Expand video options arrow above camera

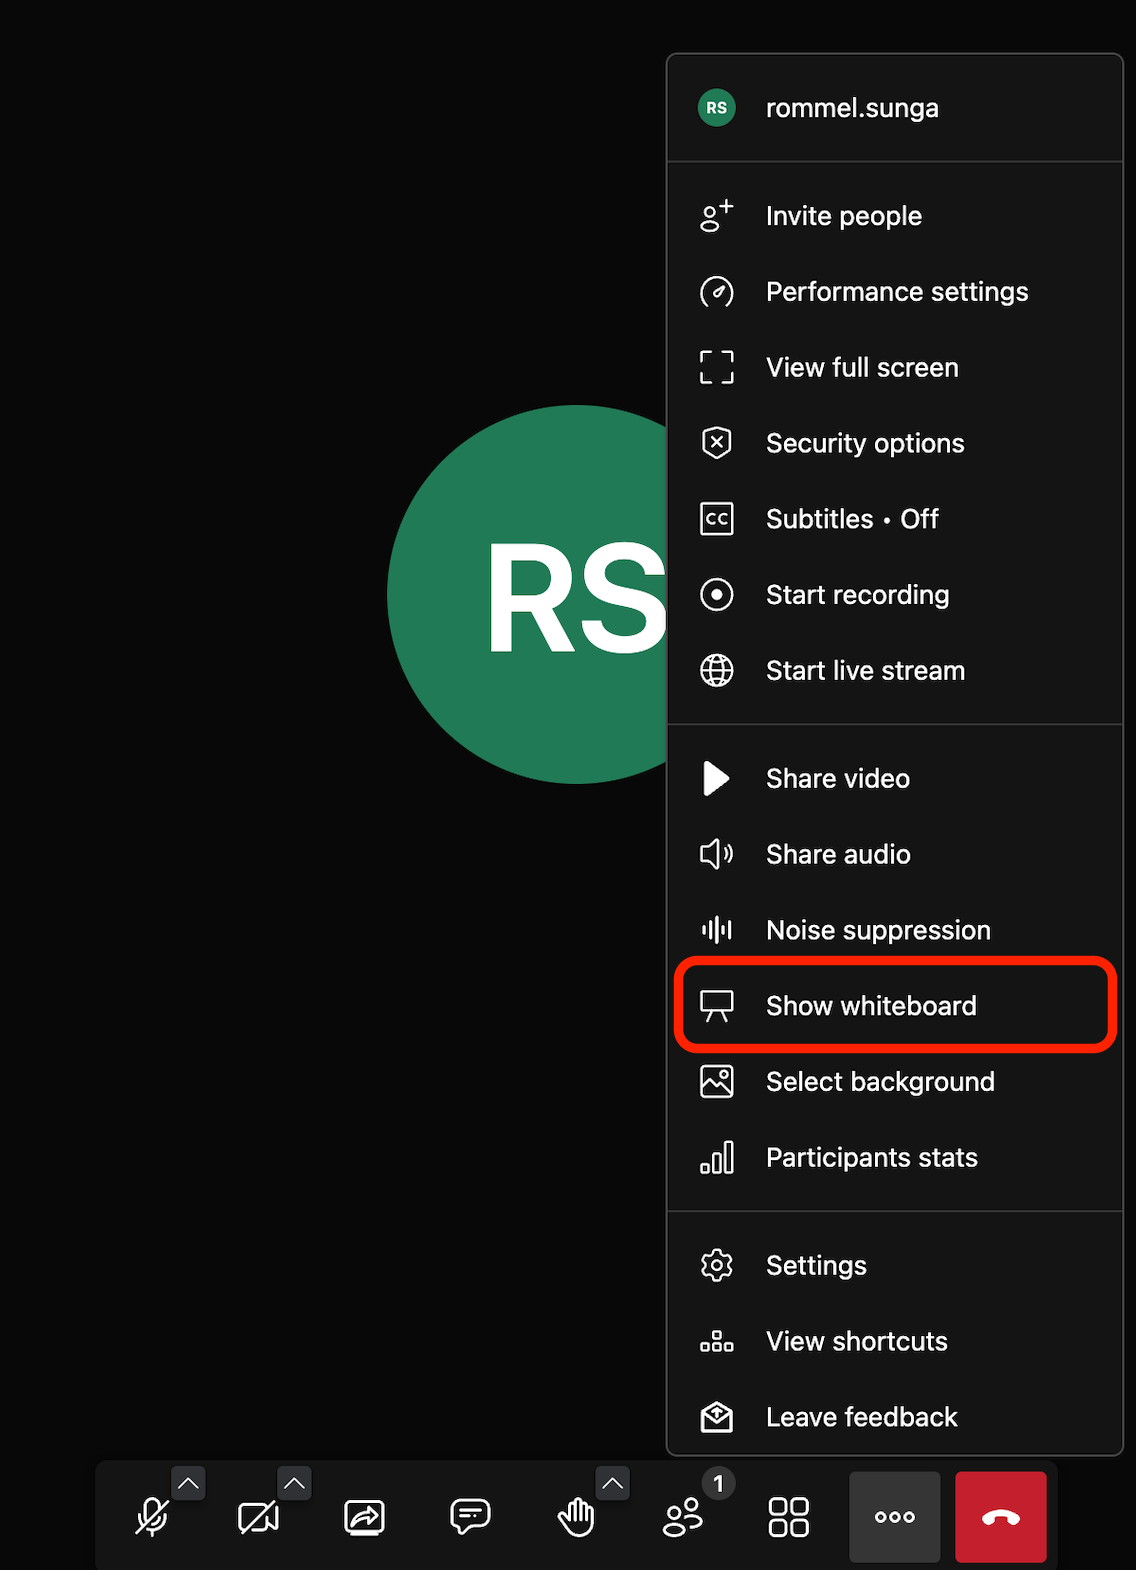coord(294,1483)
